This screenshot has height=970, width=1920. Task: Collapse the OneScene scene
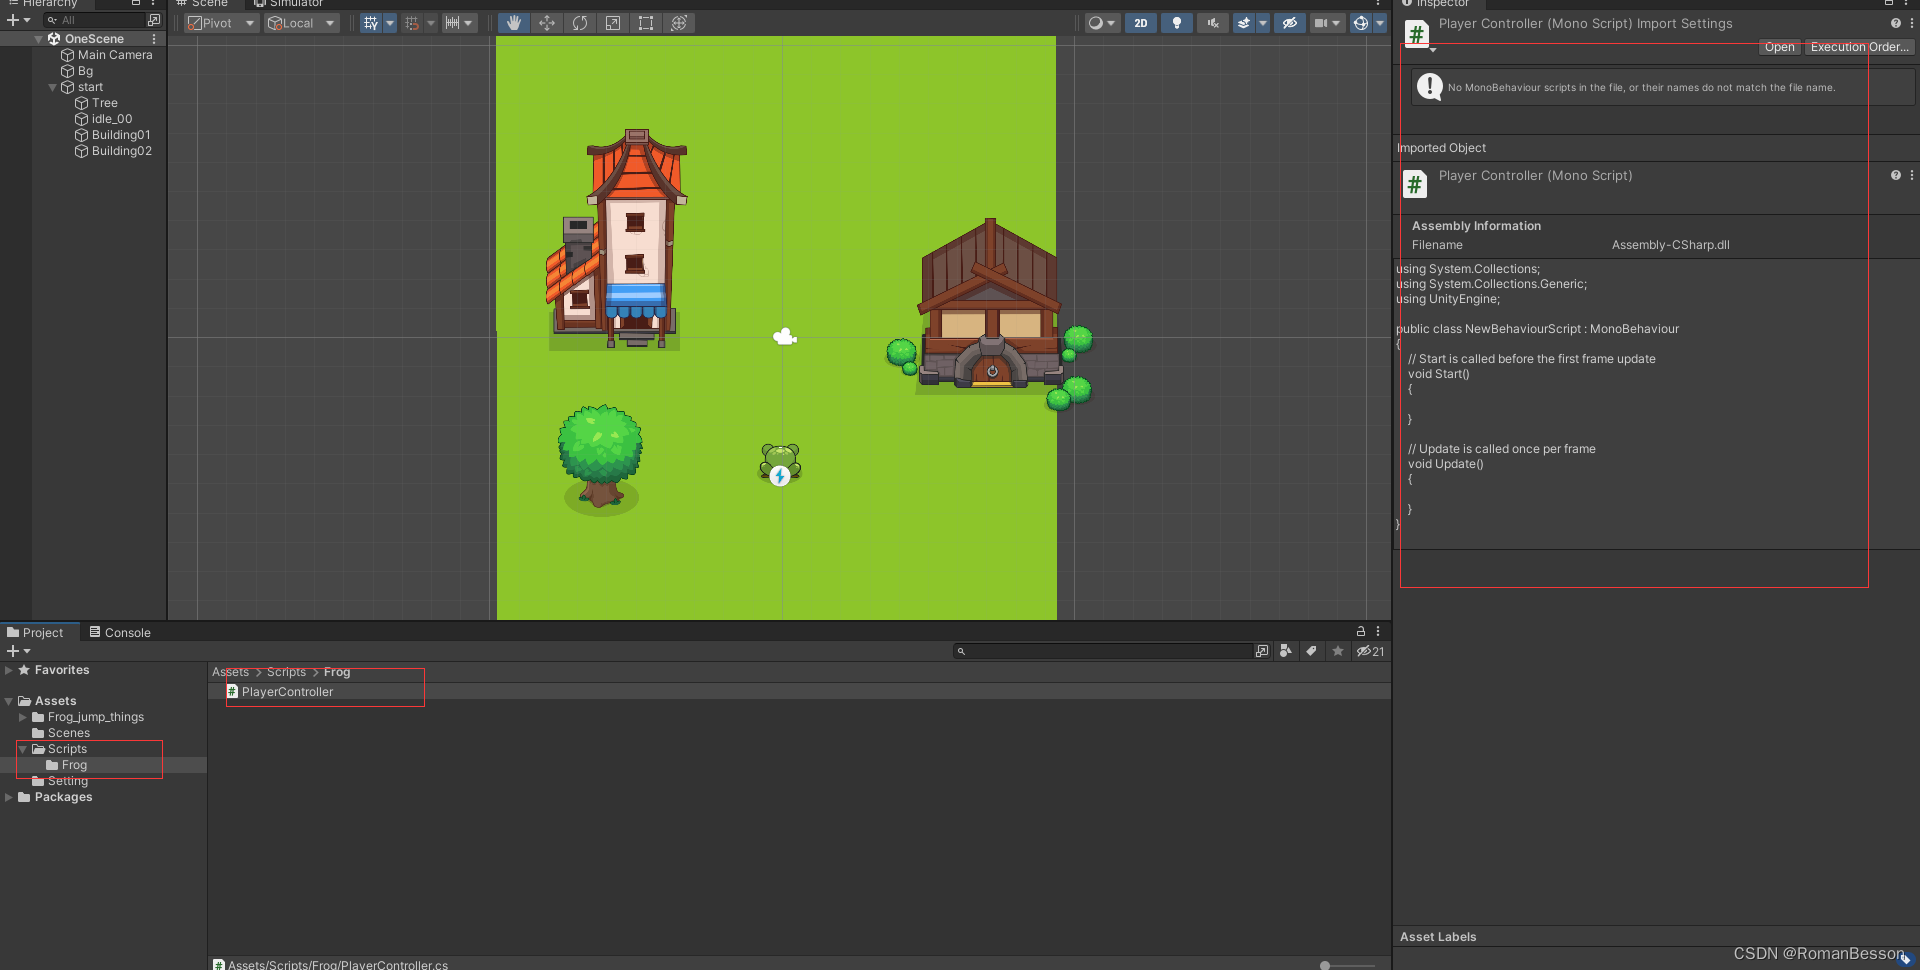[x=39, y=39]
